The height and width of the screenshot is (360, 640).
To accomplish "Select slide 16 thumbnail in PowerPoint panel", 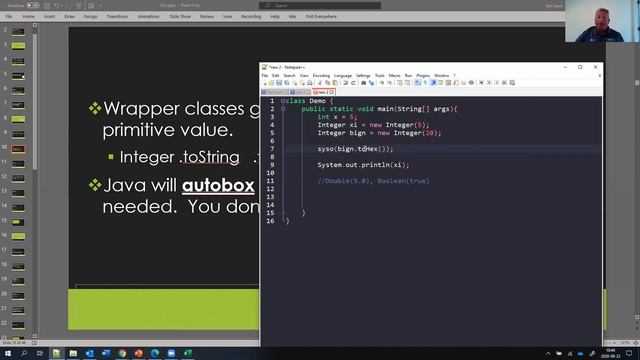I will coord(18,237).
